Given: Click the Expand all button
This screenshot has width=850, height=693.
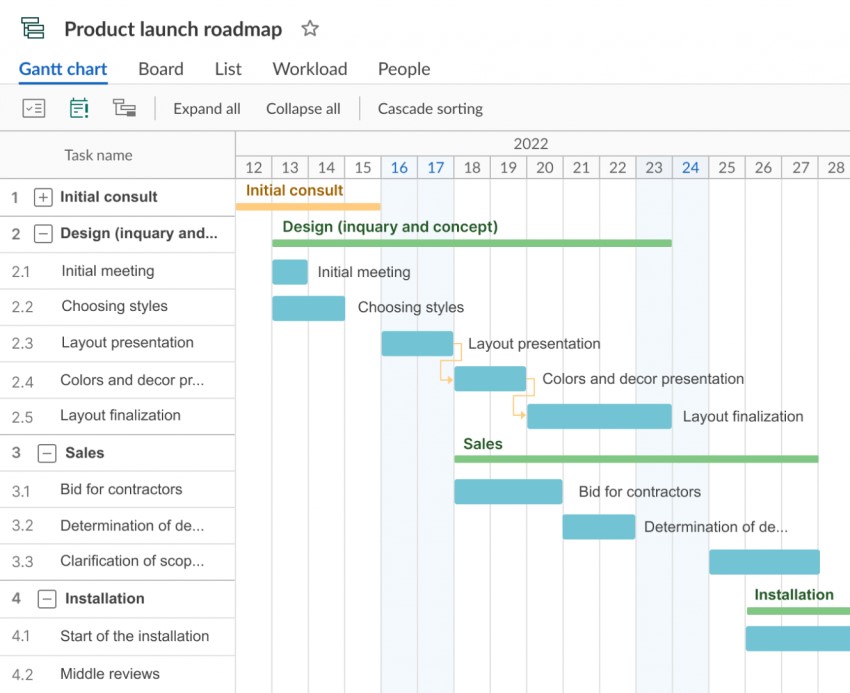Looking at the screenshot, I should (x=207, y=109).
